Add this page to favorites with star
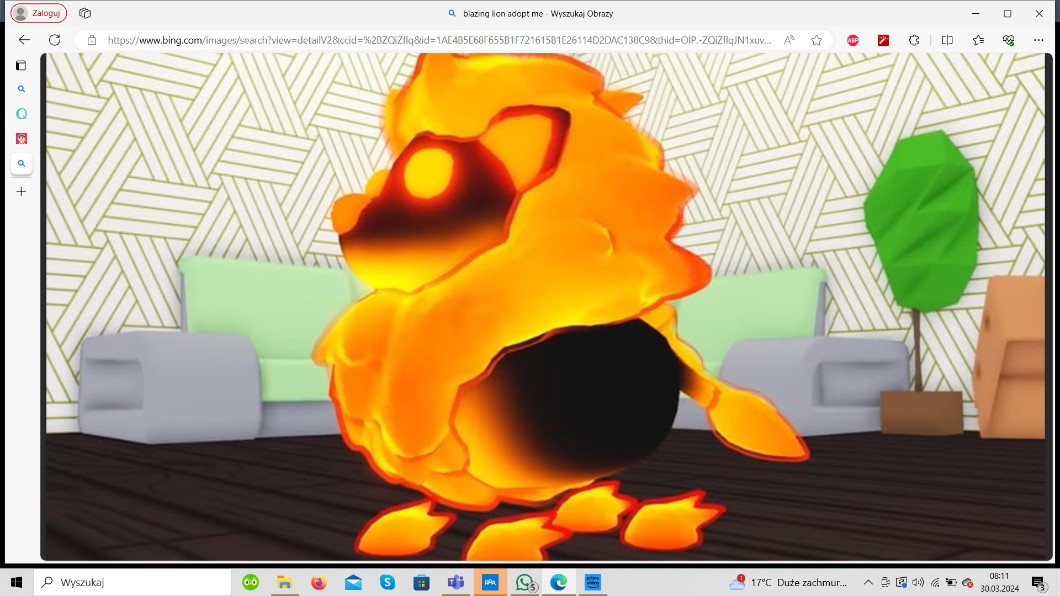The height and width of the screenshot is (596, 1060). point(816,40)
